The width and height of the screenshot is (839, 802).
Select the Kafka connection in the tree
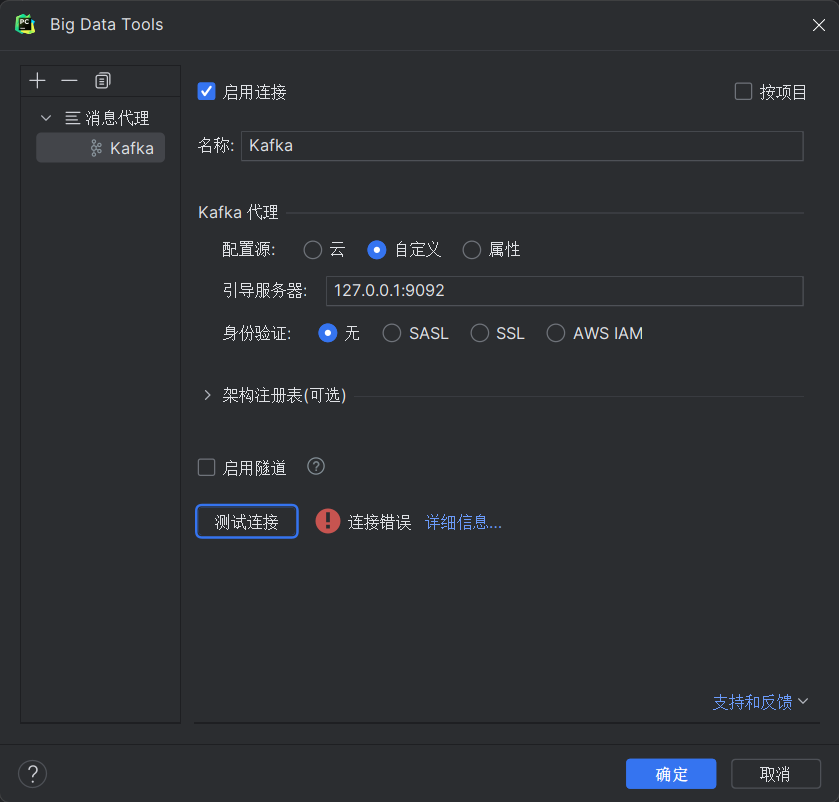point(101,148)
